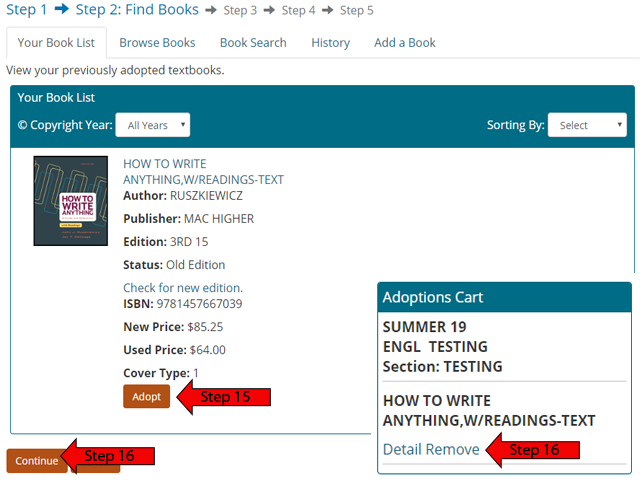Click the Step 2: Find Books breadcrumb
This screenshot has height=484, width=640.
137,9
